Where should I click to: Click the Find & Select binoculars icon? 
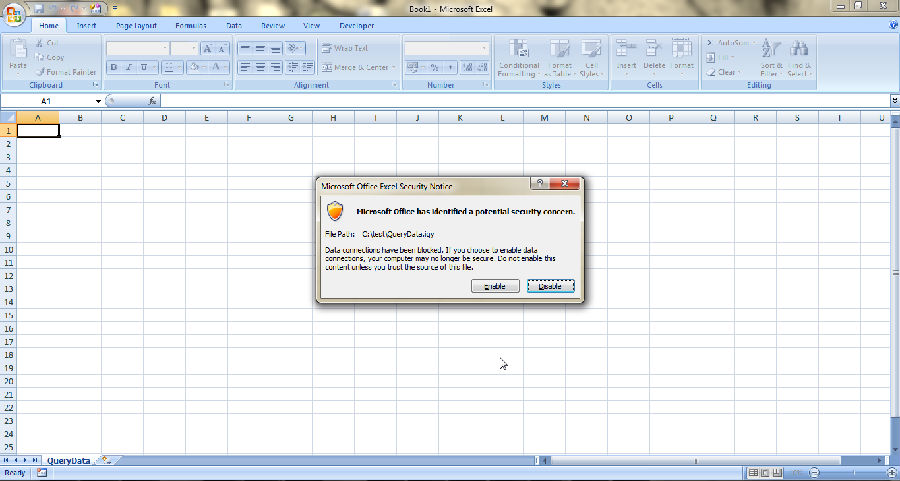798,49
